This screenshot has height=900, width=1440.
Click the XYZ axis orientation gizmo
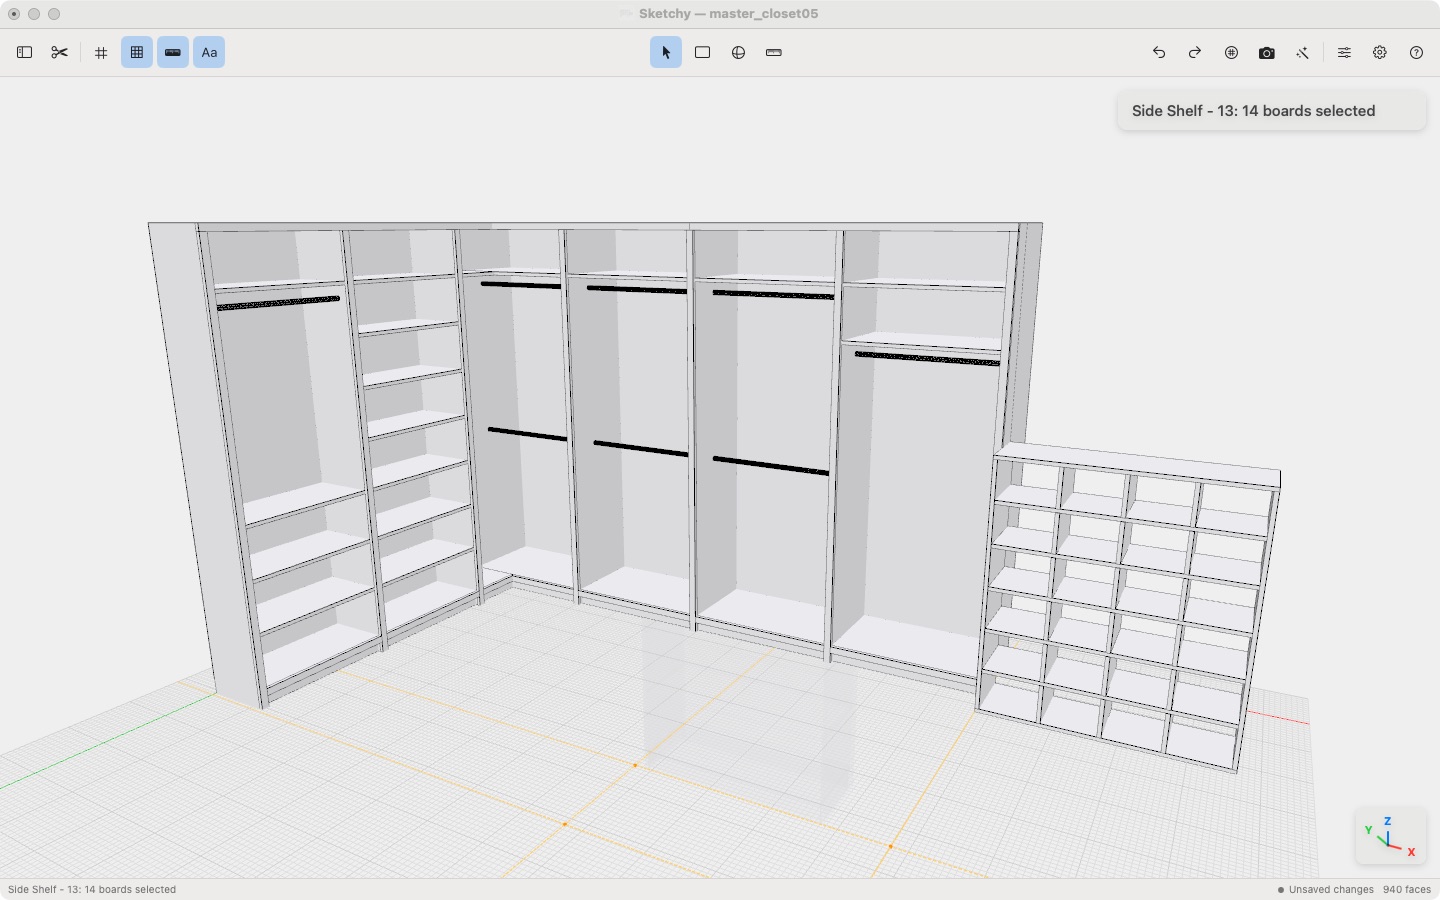[x=1390, y=835]
